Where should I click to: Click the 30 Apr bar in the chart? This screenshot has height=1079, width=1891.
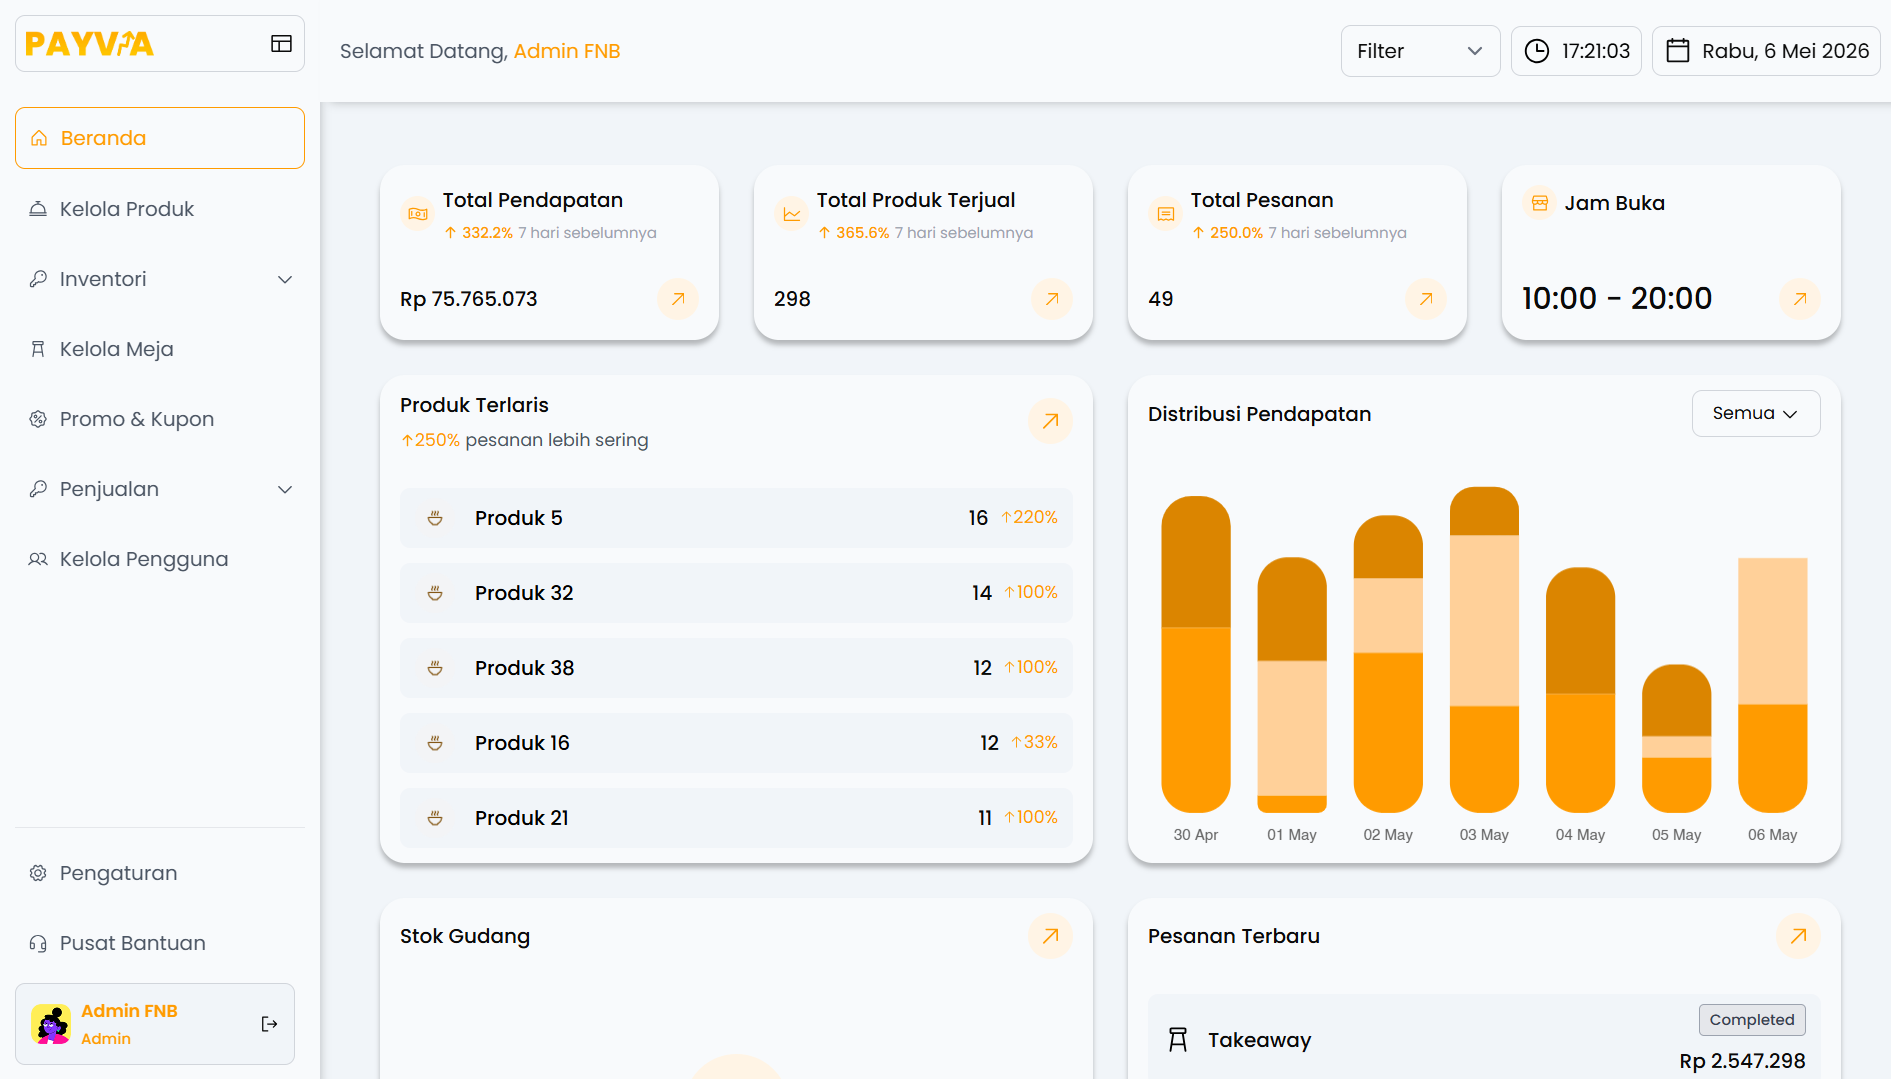coord(1196,654)
